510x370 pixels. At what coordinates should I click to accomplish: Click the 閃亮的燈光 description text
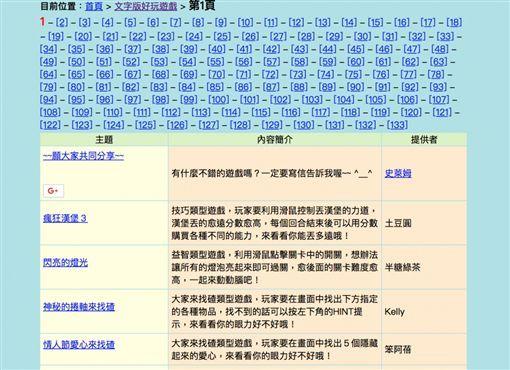click(275, 267)
